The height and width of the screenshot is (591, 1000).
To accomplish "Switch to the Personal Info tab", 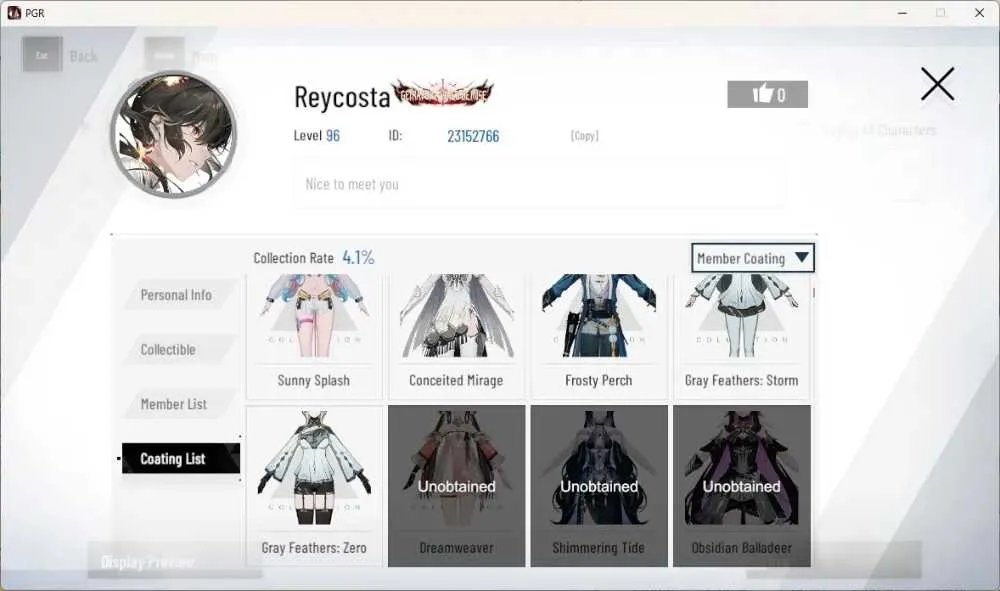I will click(x=181, y=295).
